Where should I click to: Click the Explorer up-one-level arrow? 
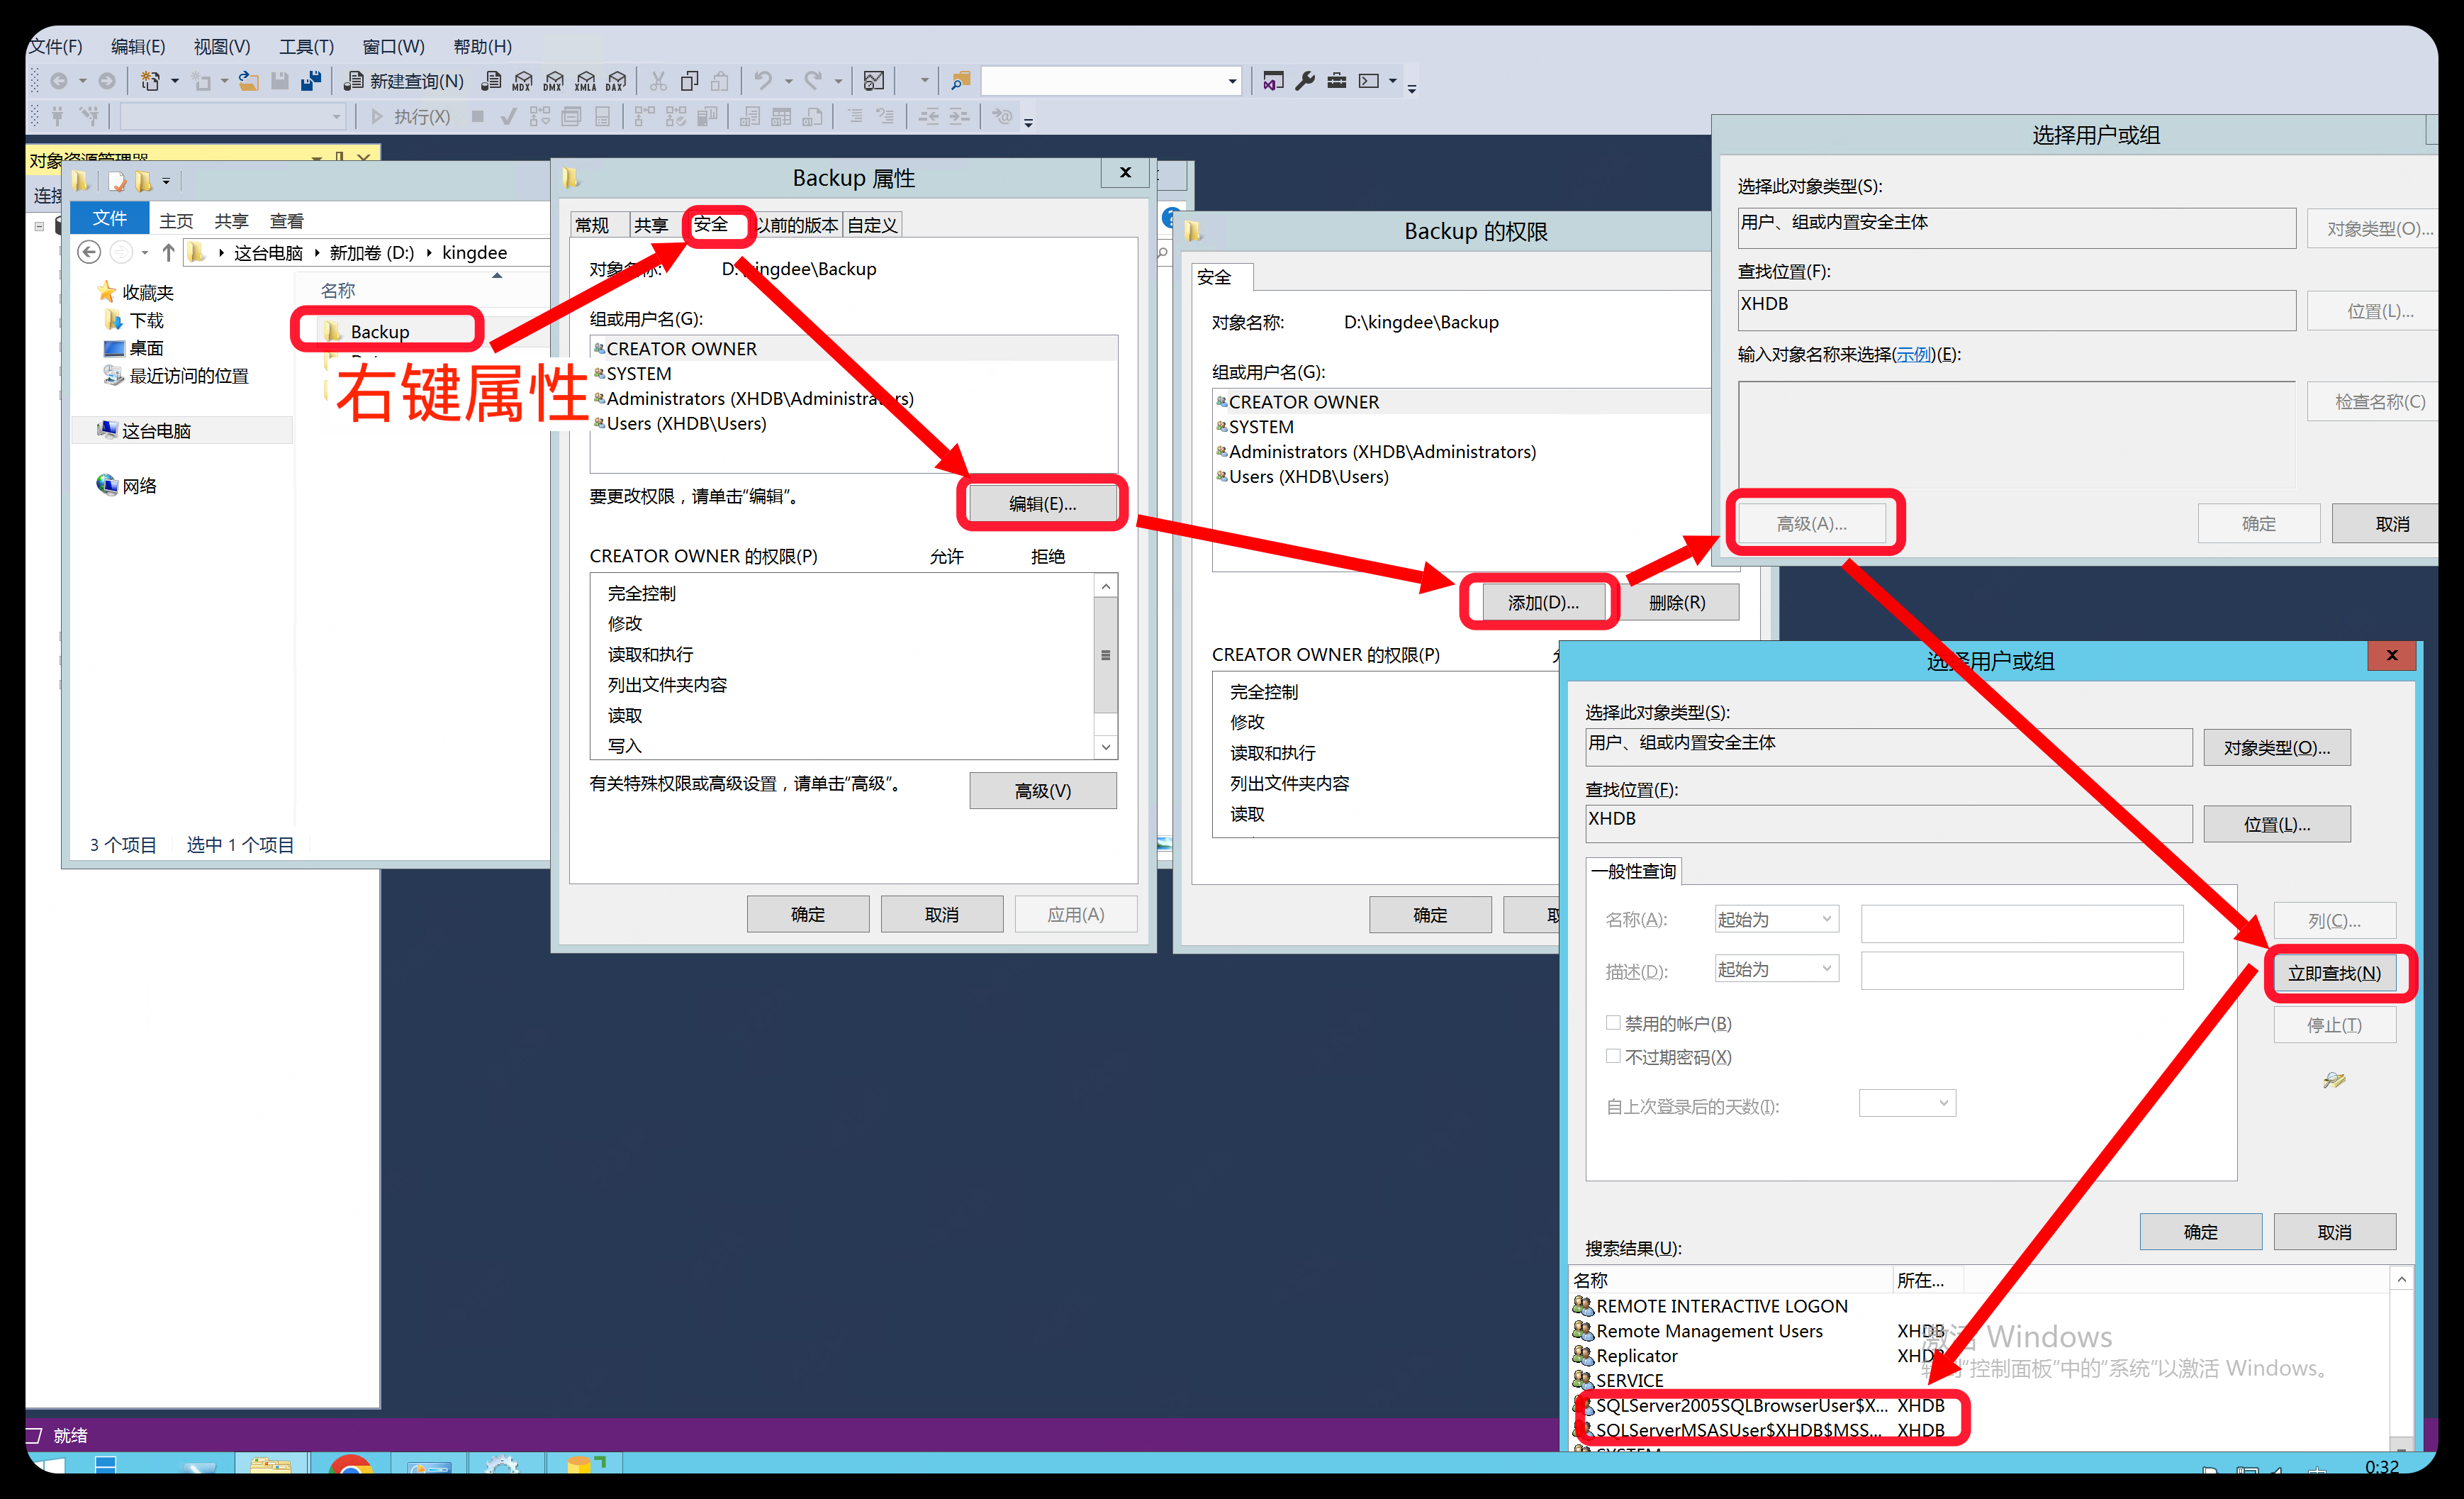168,252
